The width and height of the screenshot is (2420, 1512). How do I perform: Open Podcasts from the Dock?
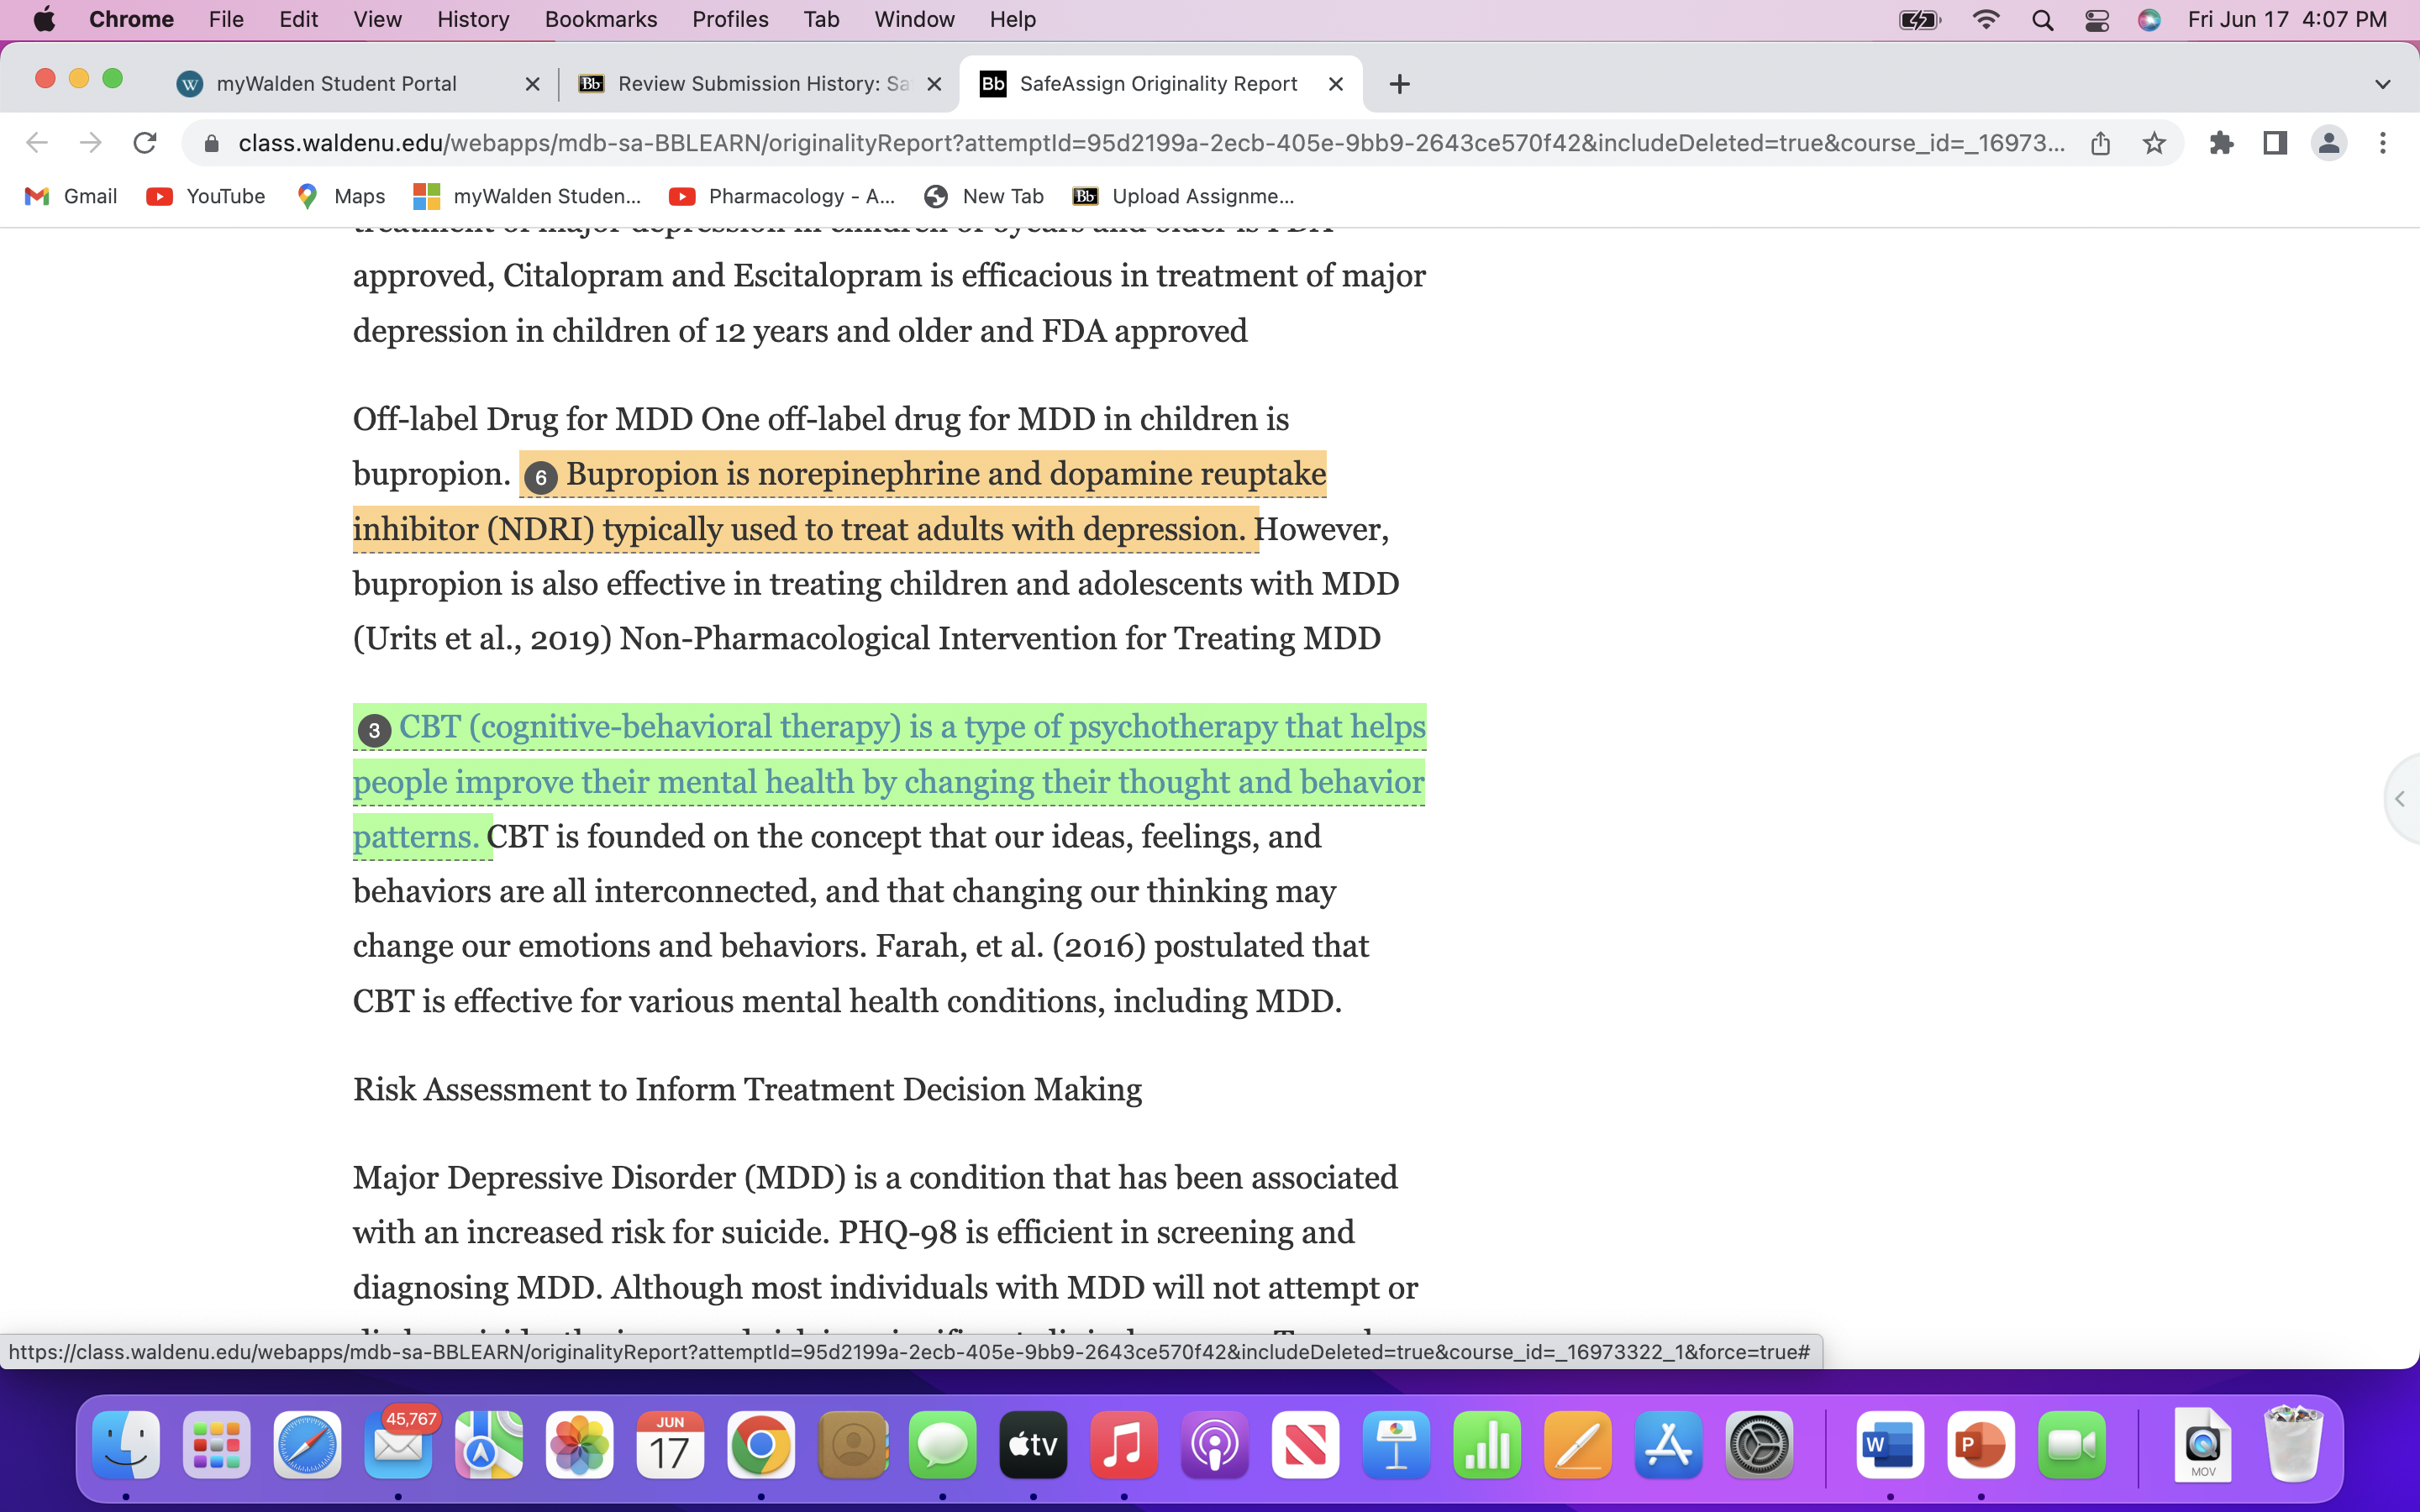(x=1214, y=1445)
